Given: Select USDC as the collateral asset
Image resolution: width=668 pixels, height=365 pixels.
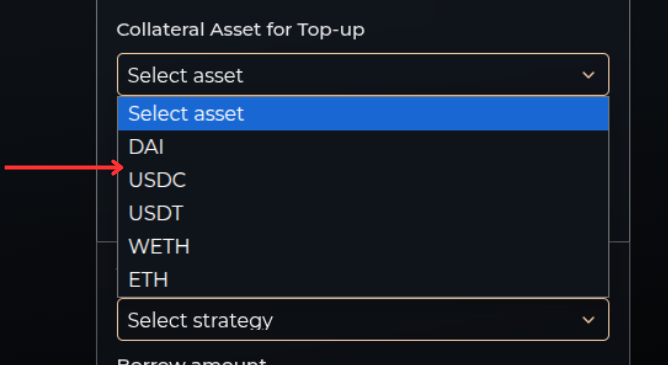Looking at the screenshot, I should point(363,180).
